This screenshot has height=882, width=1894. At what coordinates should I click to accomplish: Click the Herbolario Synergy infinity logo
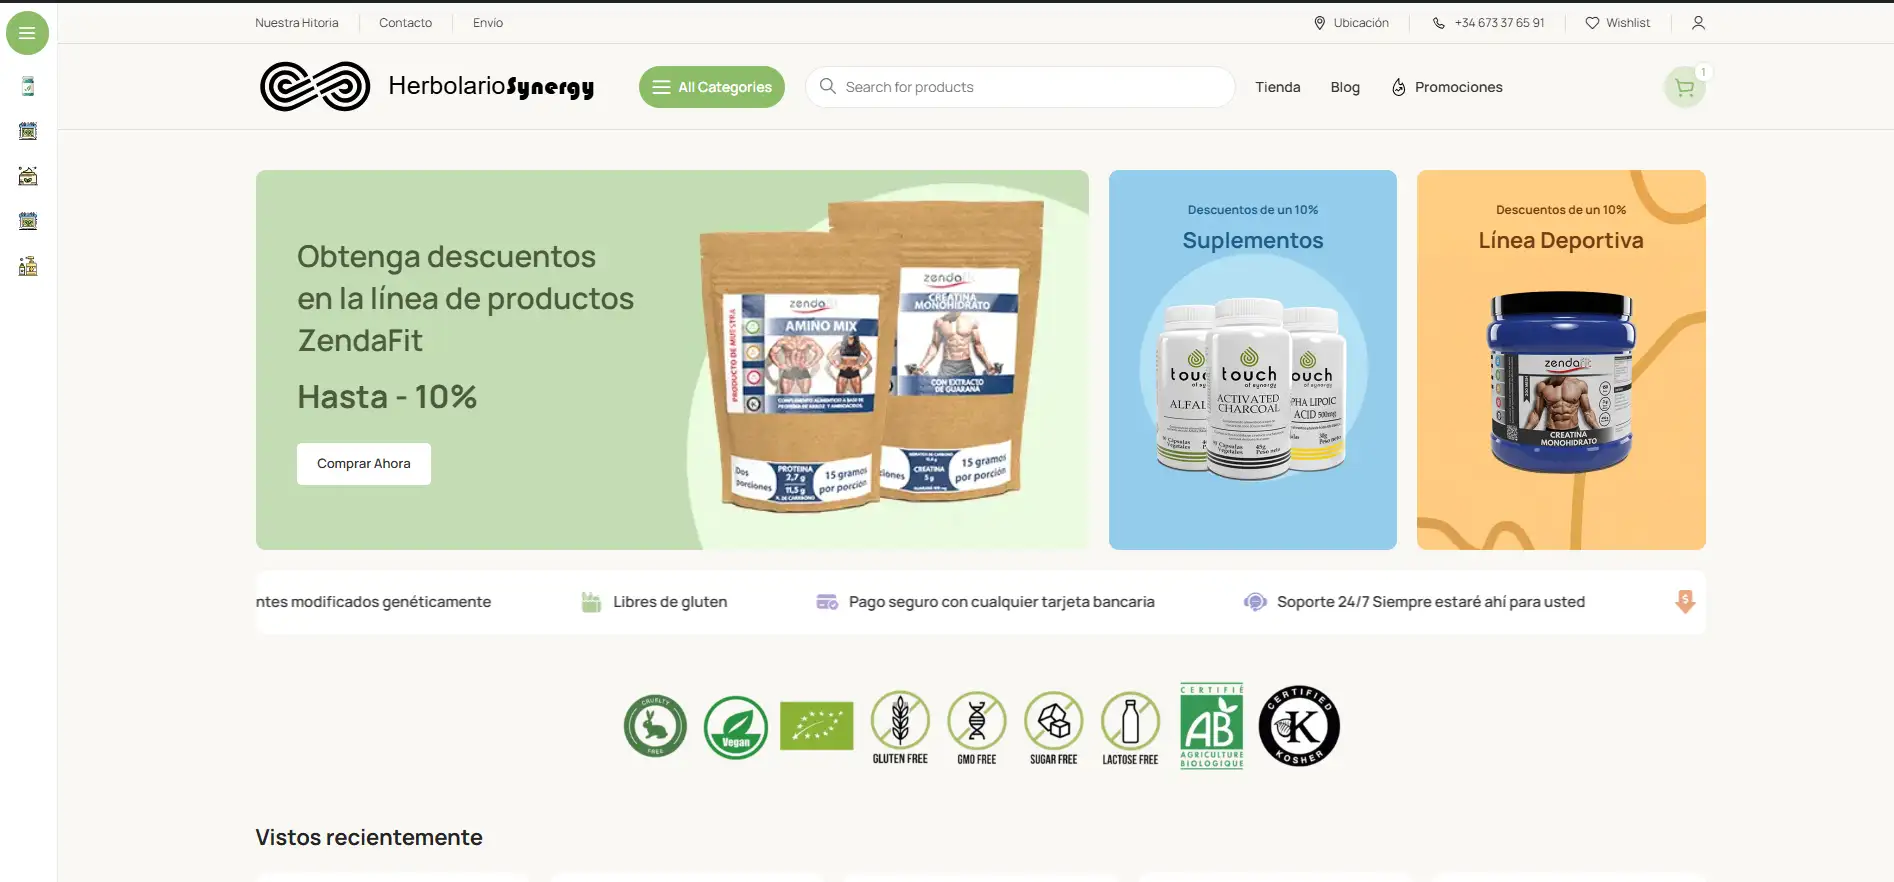pyautogui.click(x=315, y=87)
